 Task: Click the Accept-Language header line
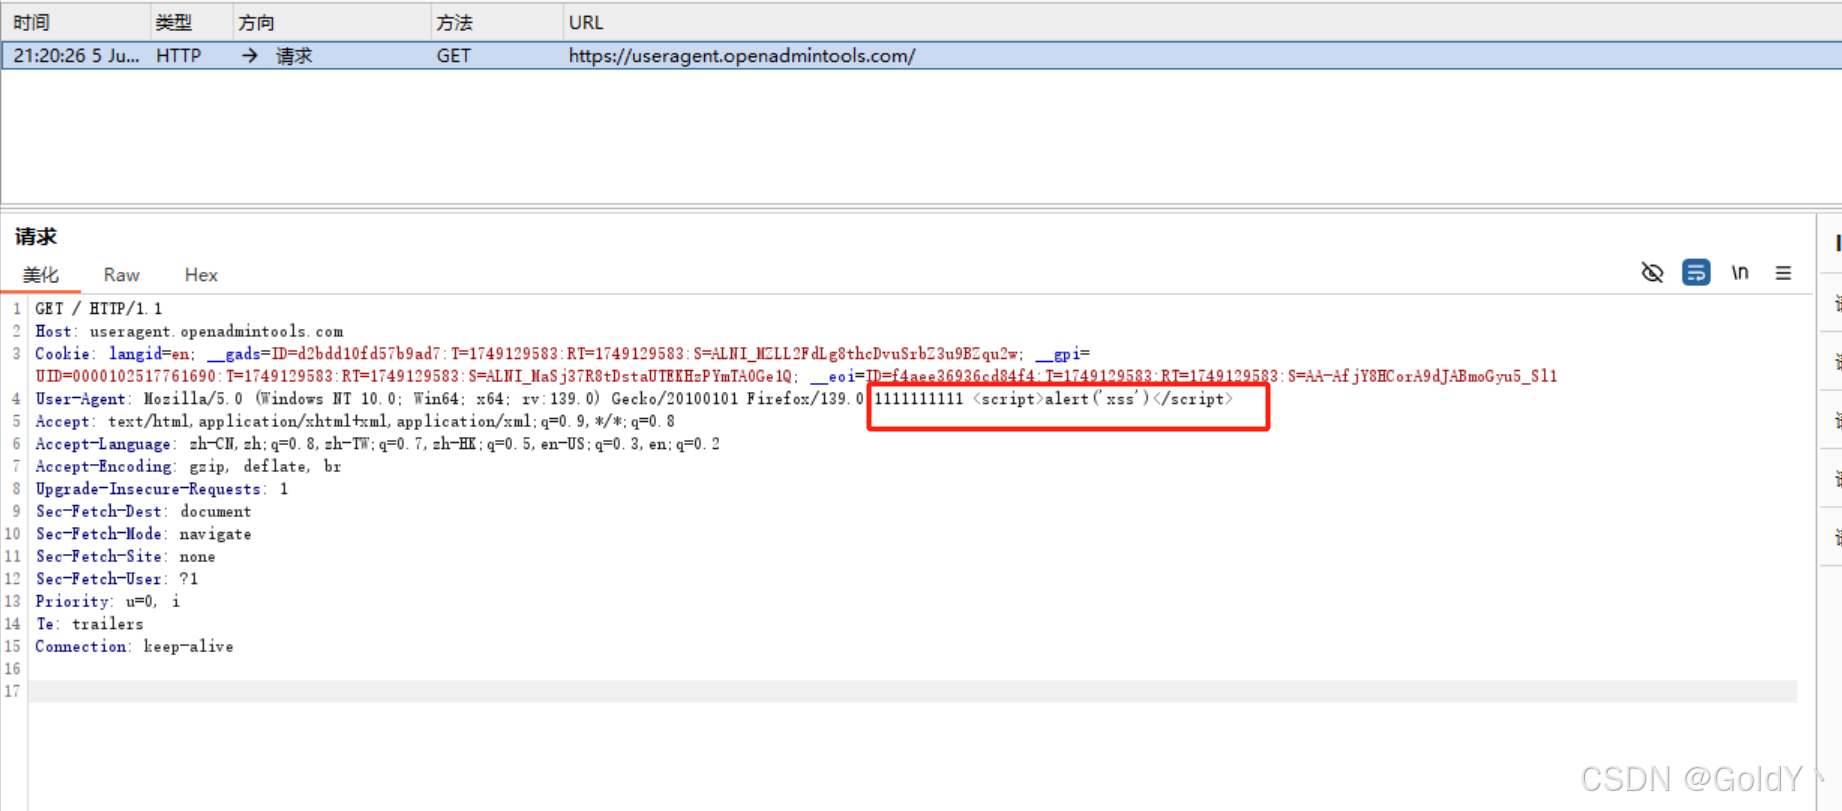click(378, 444)
